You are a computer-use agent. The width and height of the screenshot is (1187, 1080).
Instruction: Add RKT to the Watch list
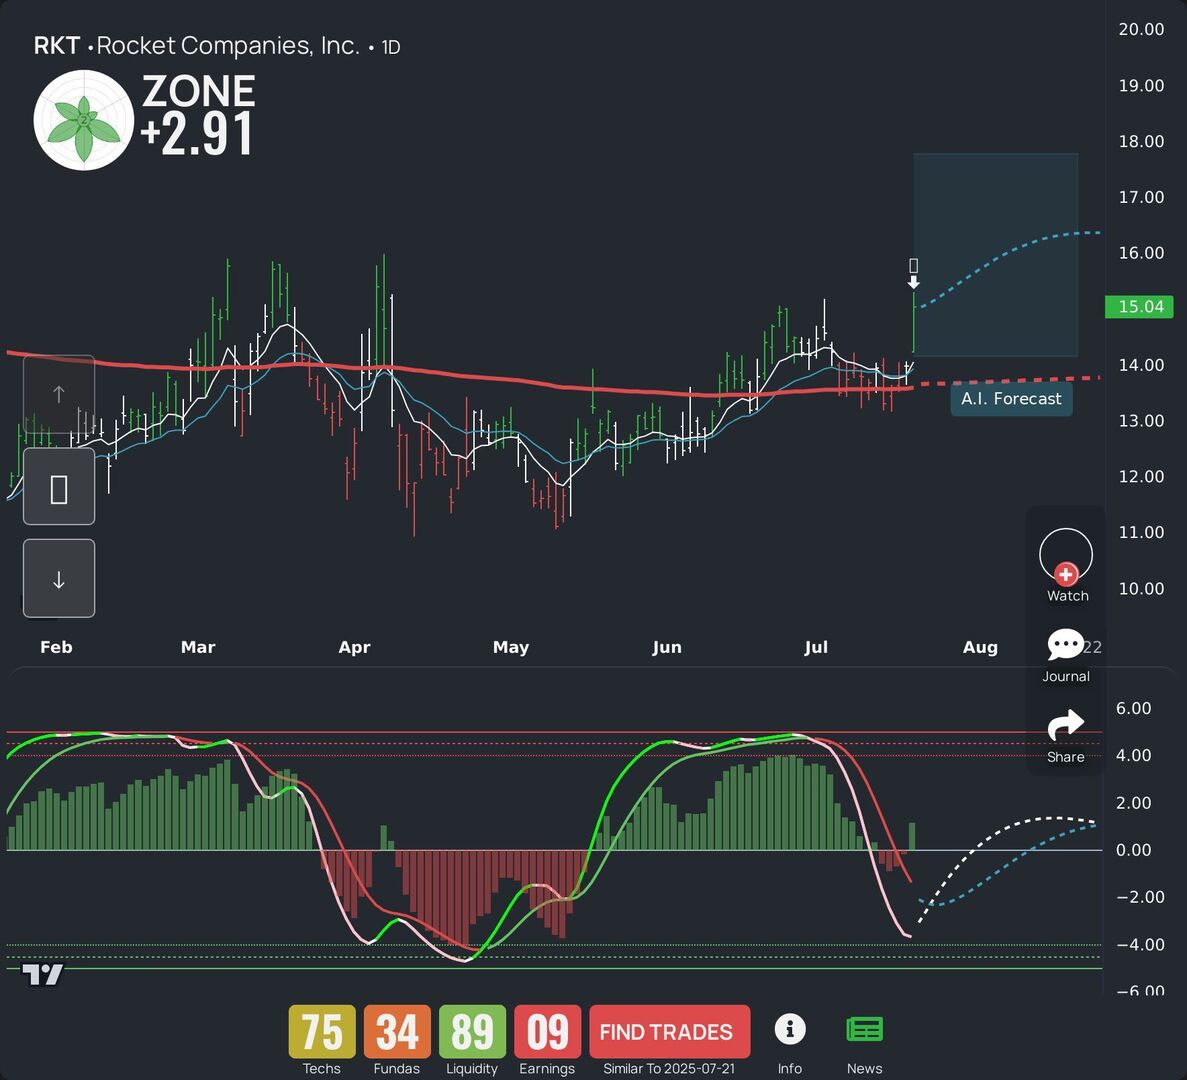tap(1066, 565)
